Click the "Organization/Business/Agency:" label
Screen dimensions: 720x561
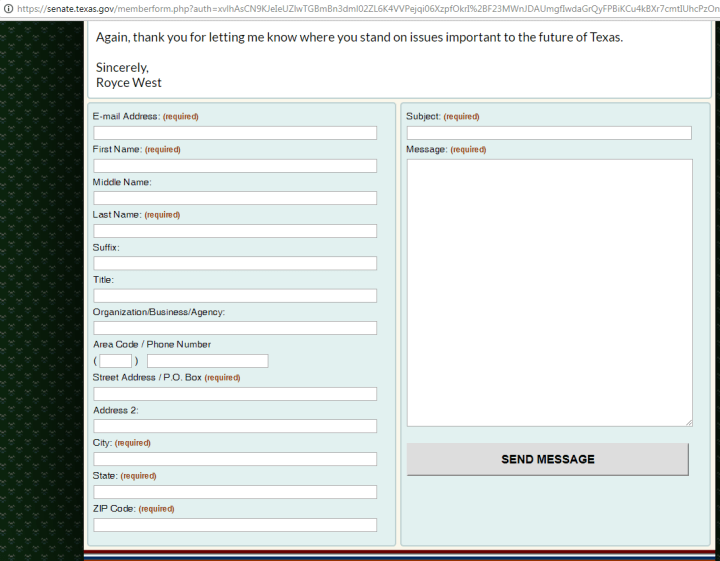(159, 312)
